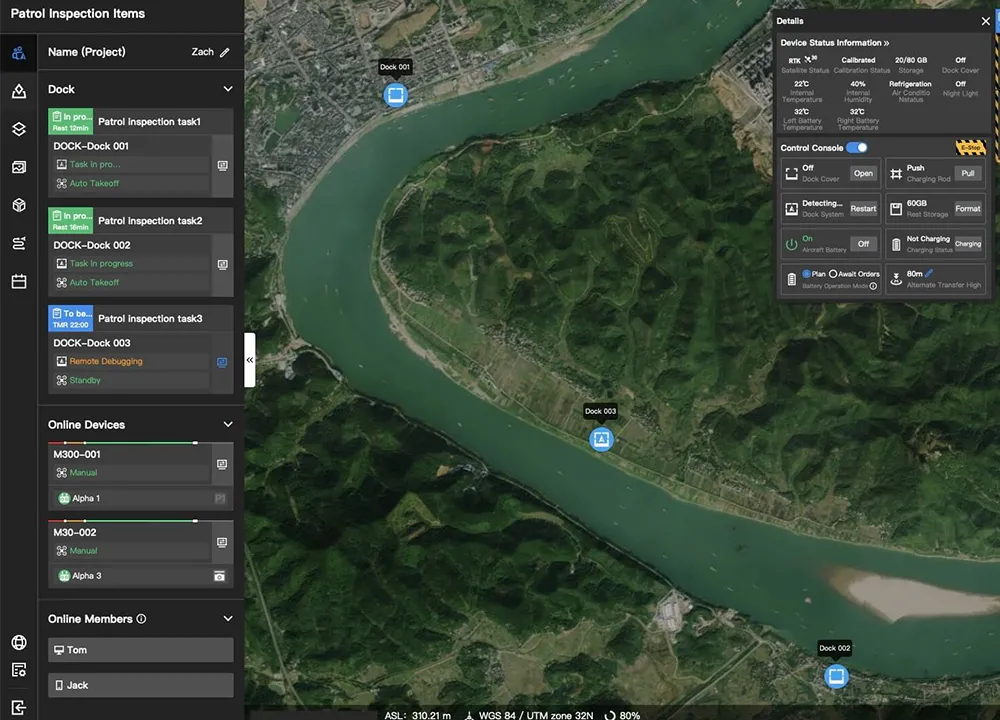Collapse the Online Devices section
This screenshot has height=720, width=1000.
click(x=228, y=425)
